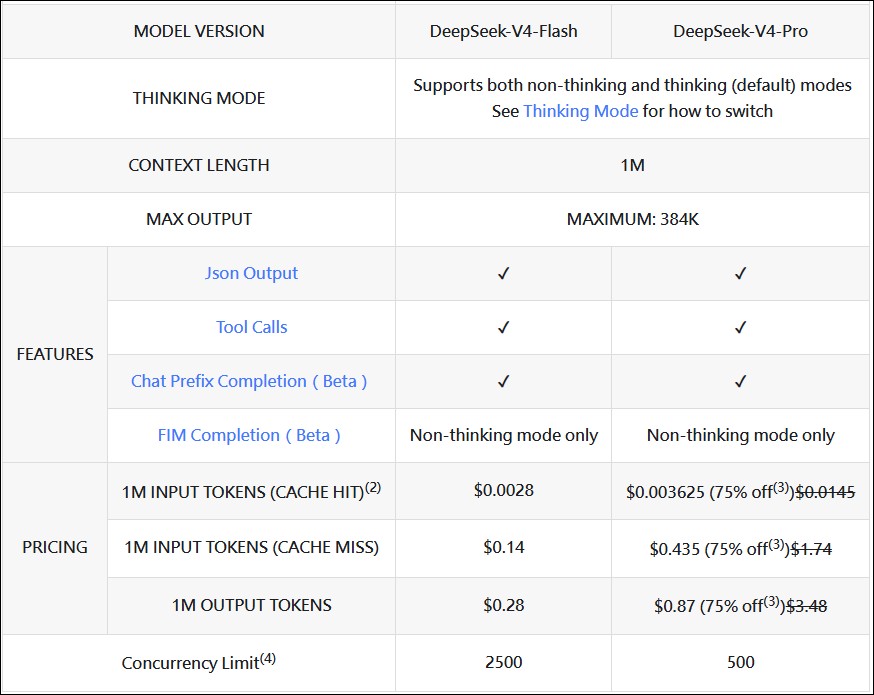Click the DeepSeek-V4-Pro column header
Image resolution: width=874 pixels, height=695 pixels.
click(x=740, y=31)
